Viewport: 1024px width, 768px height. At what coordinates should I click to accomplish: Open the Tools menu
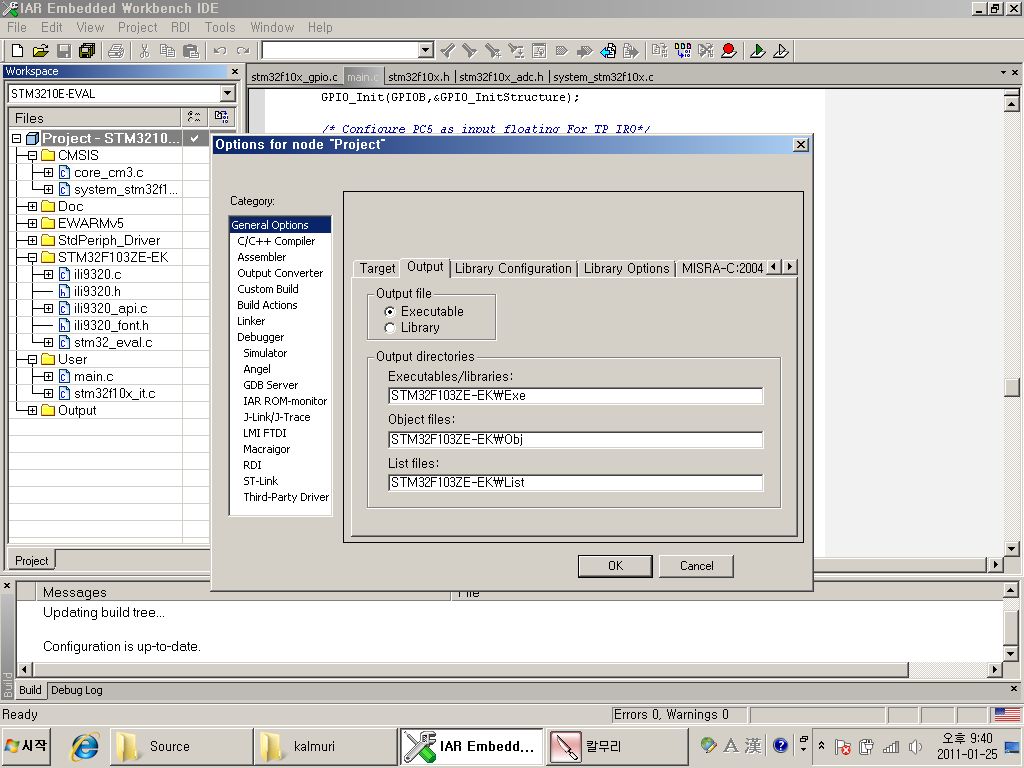[x=219, y=27]
